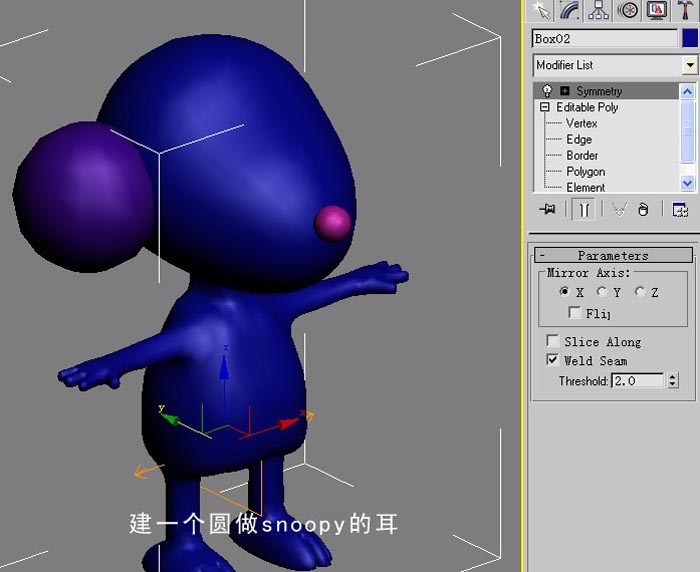Viewport: 700px width, 572px height.
Task: Uncheck the Weld Seam checkbox
Action: pos(553,359)
